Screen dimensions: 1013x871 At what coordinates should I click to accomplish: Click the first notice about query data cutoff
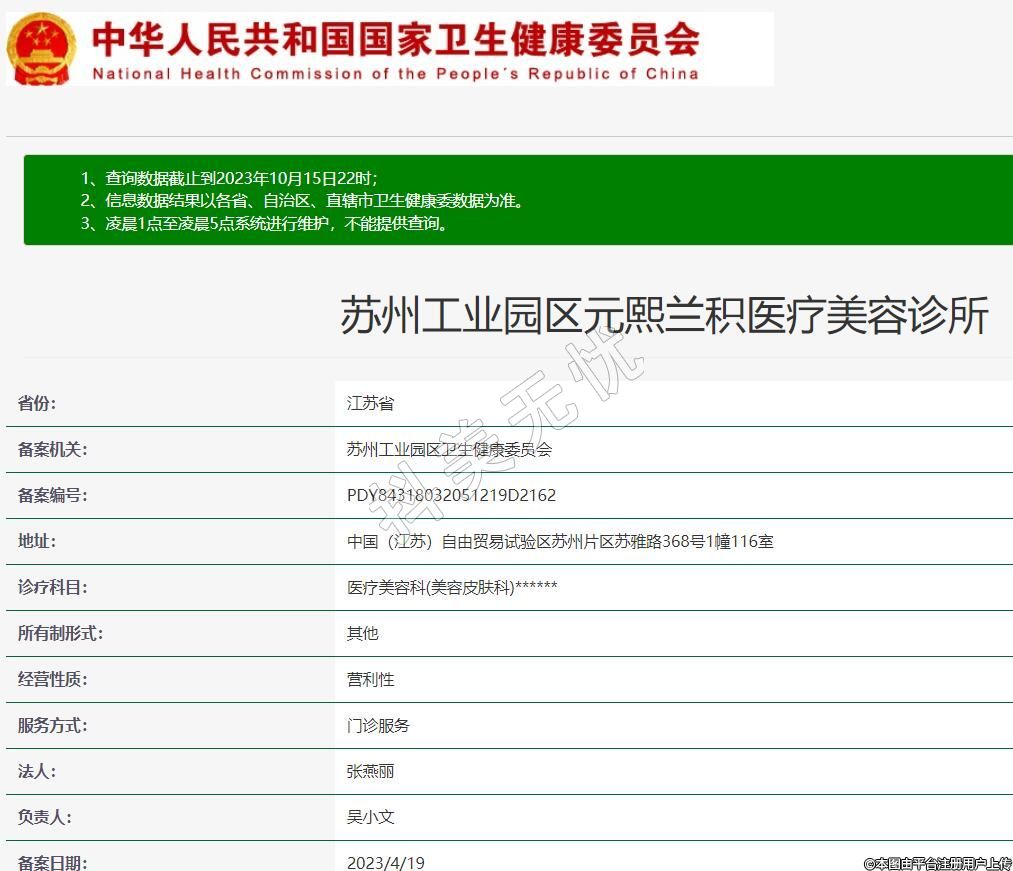229,178
